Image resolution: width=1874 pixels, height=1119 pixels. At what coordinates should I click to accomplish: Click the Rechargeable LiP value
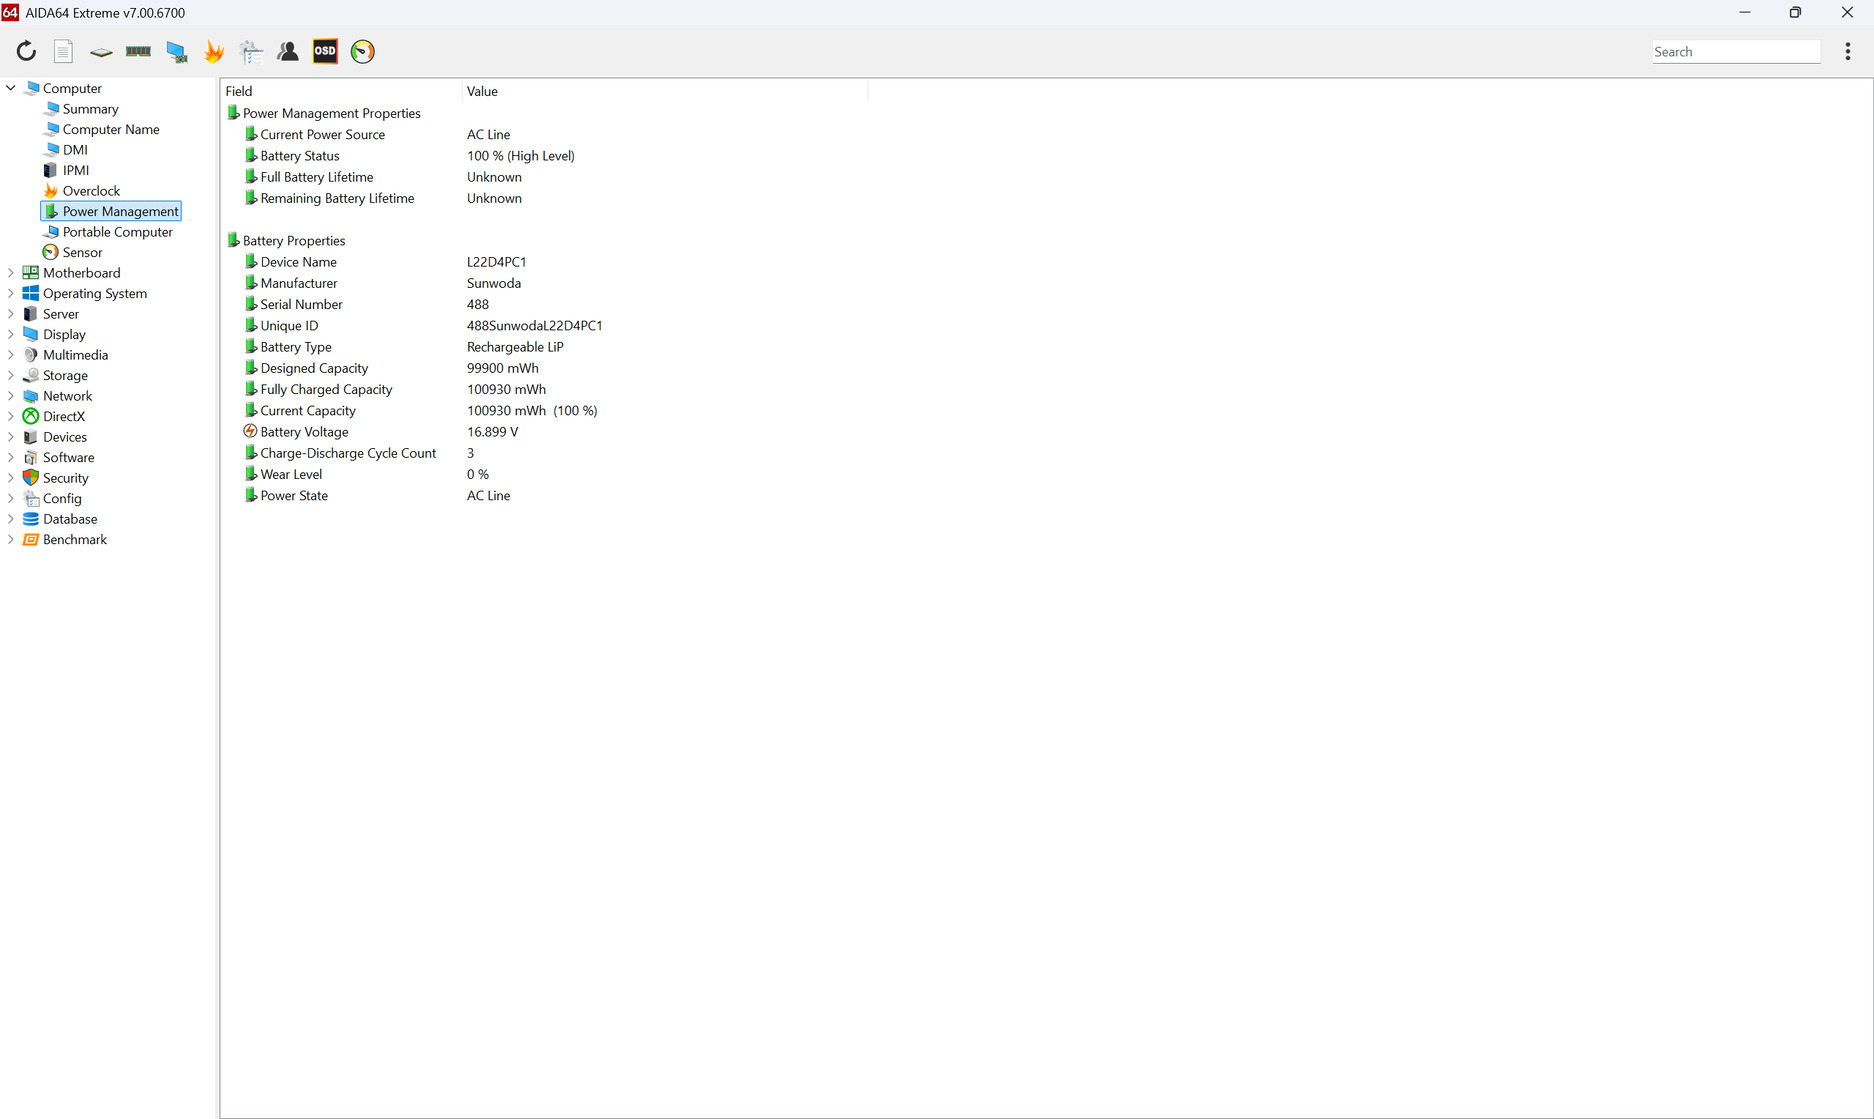[515, 347]
